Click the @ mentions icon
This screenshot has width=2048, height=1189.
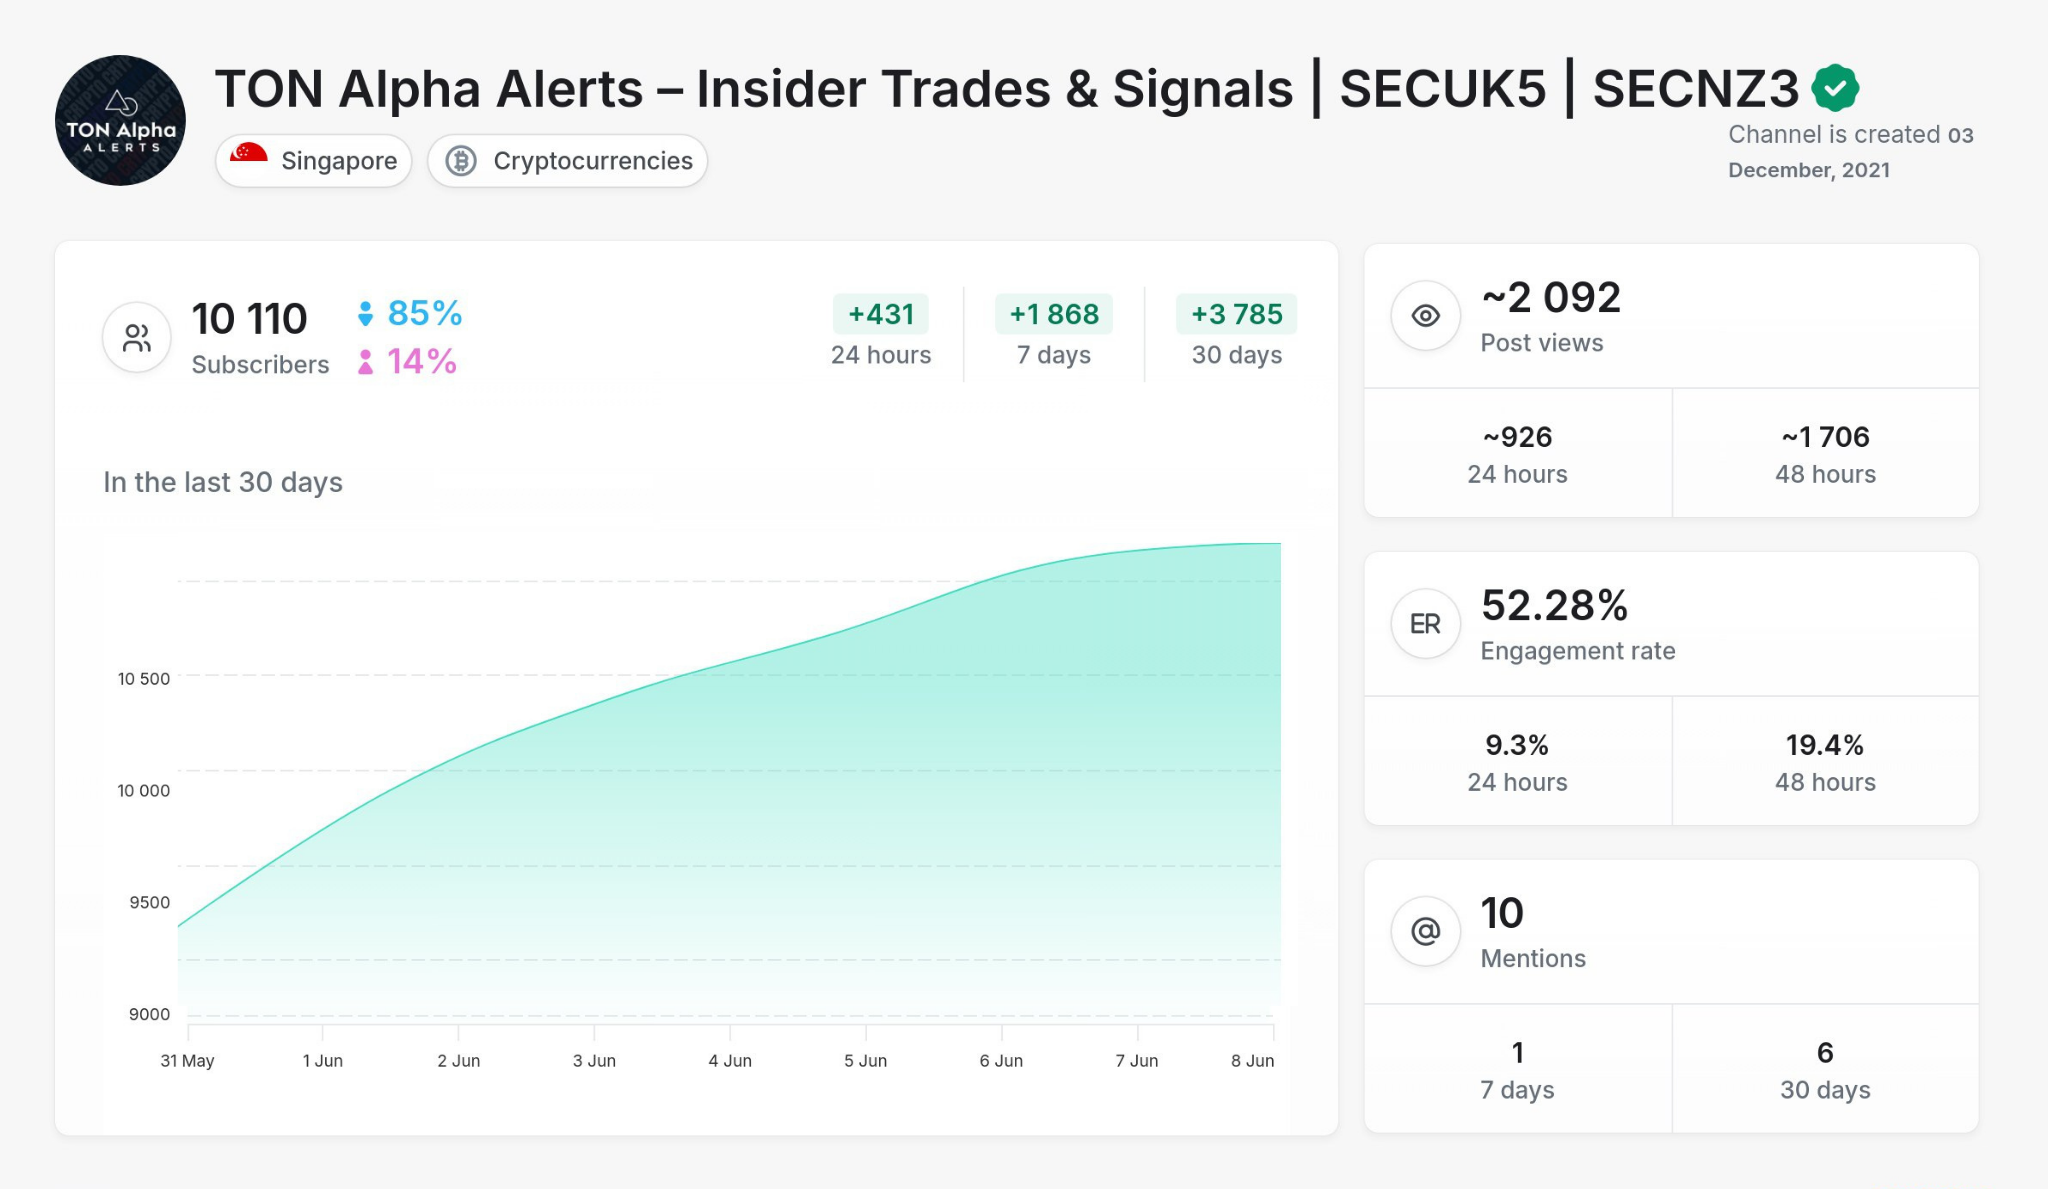[1425, 931]
